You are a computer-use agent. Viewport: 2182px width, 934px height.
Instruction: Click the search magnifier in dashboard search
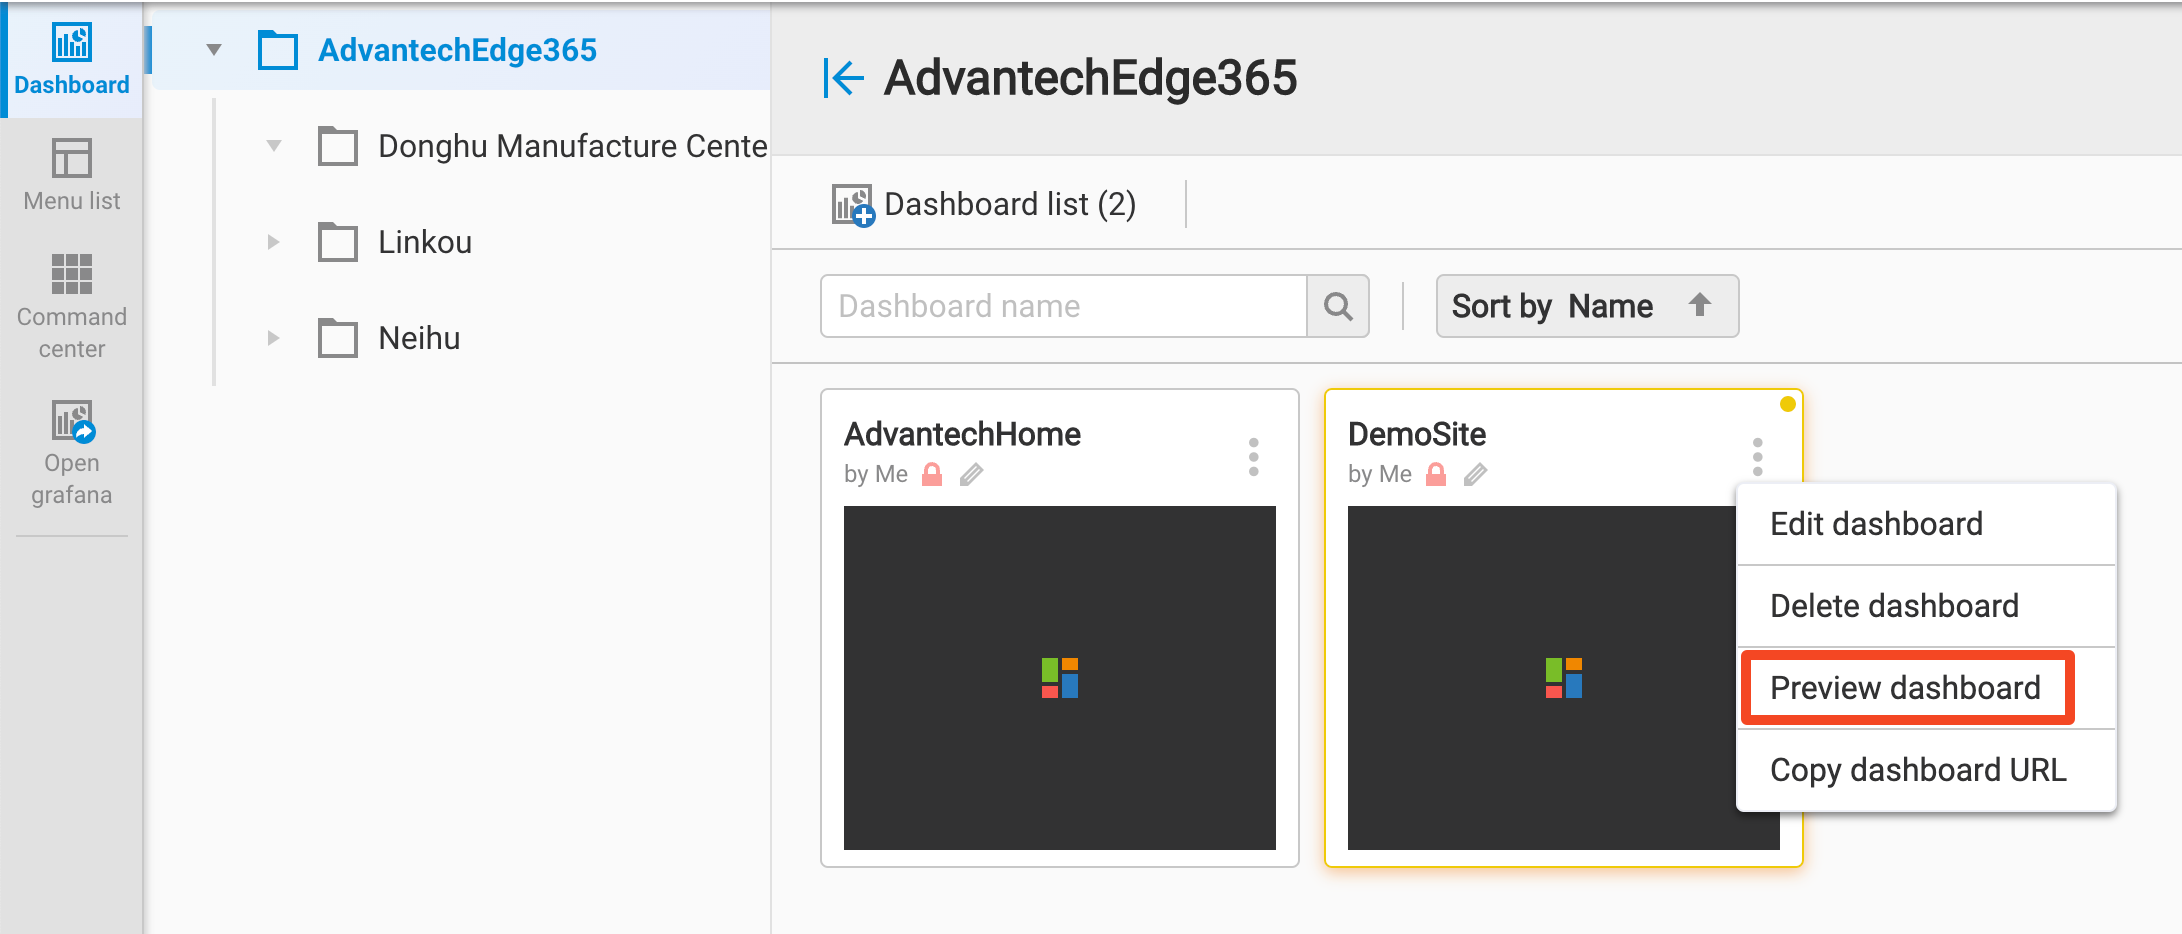click(1338, 306)
